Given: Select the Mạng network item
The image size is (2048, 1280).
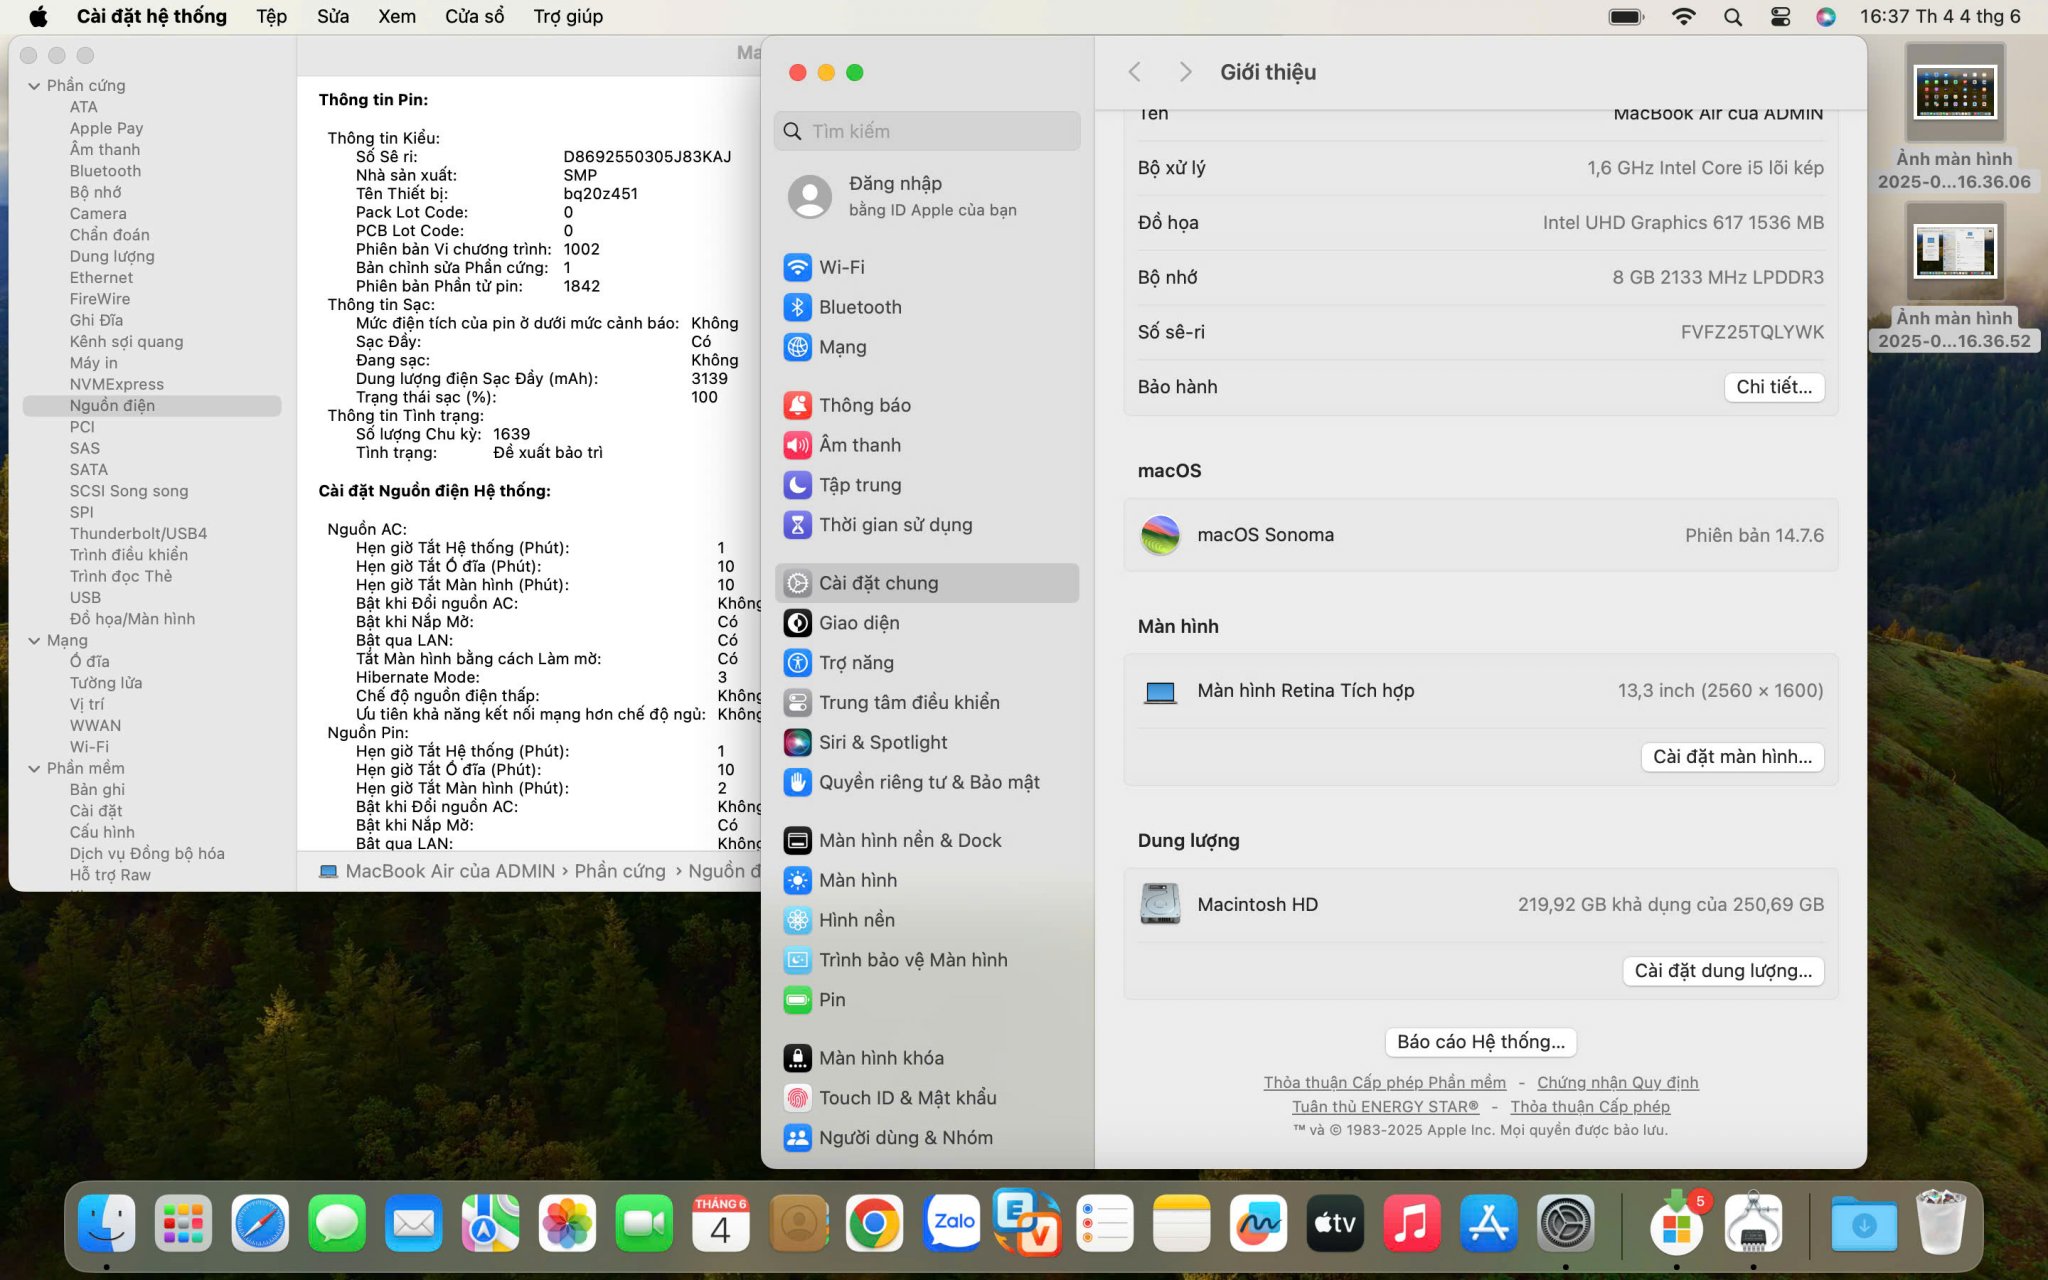Looking at the screenshot, I should tap(927, 347).
